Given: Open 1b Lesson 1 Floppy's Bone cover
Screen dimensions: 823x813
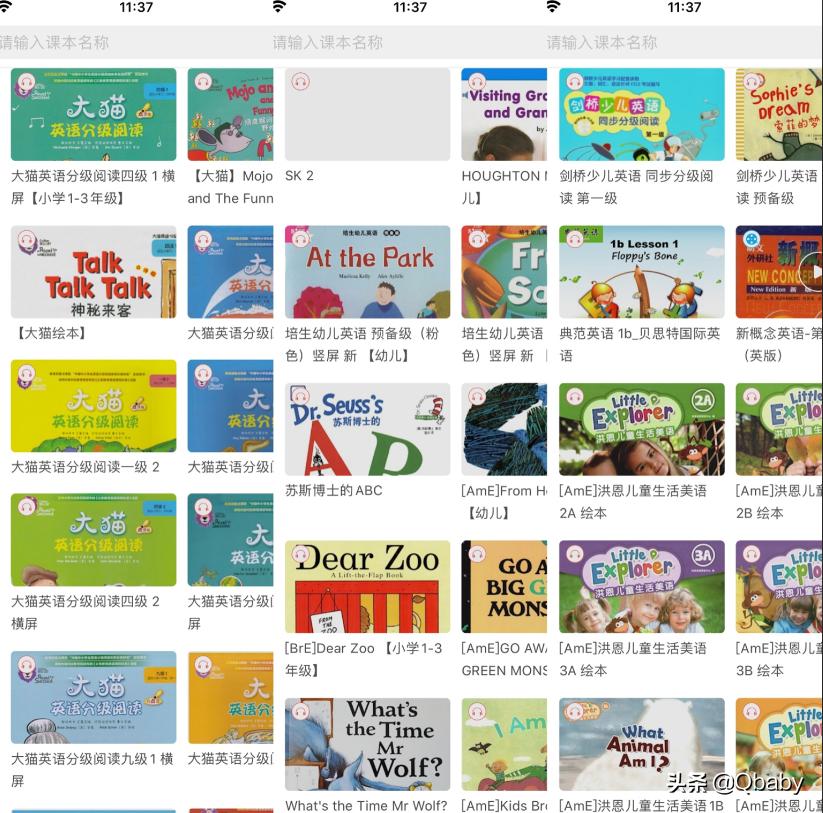Looking at the screenshot, I should tap(642, 272).
